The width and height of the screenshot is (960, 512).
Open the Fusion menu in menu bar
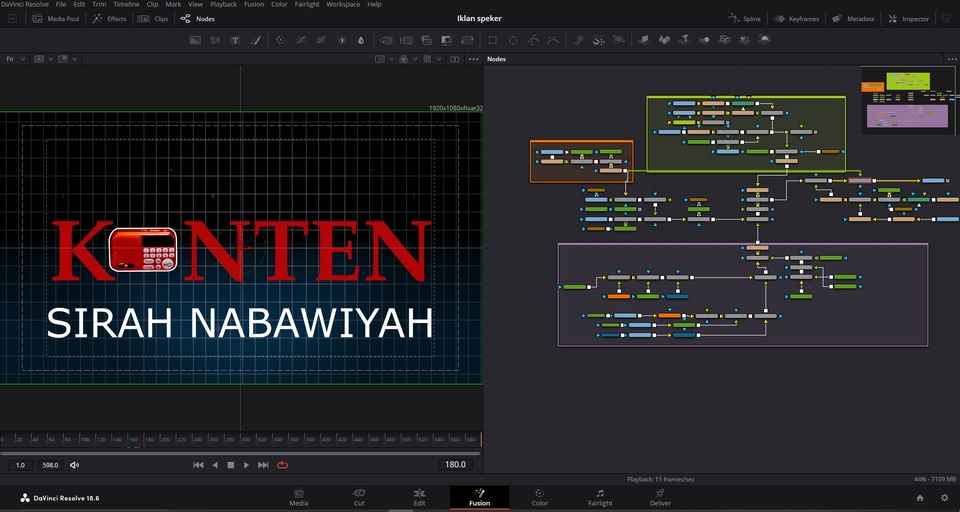pos(254,4)
